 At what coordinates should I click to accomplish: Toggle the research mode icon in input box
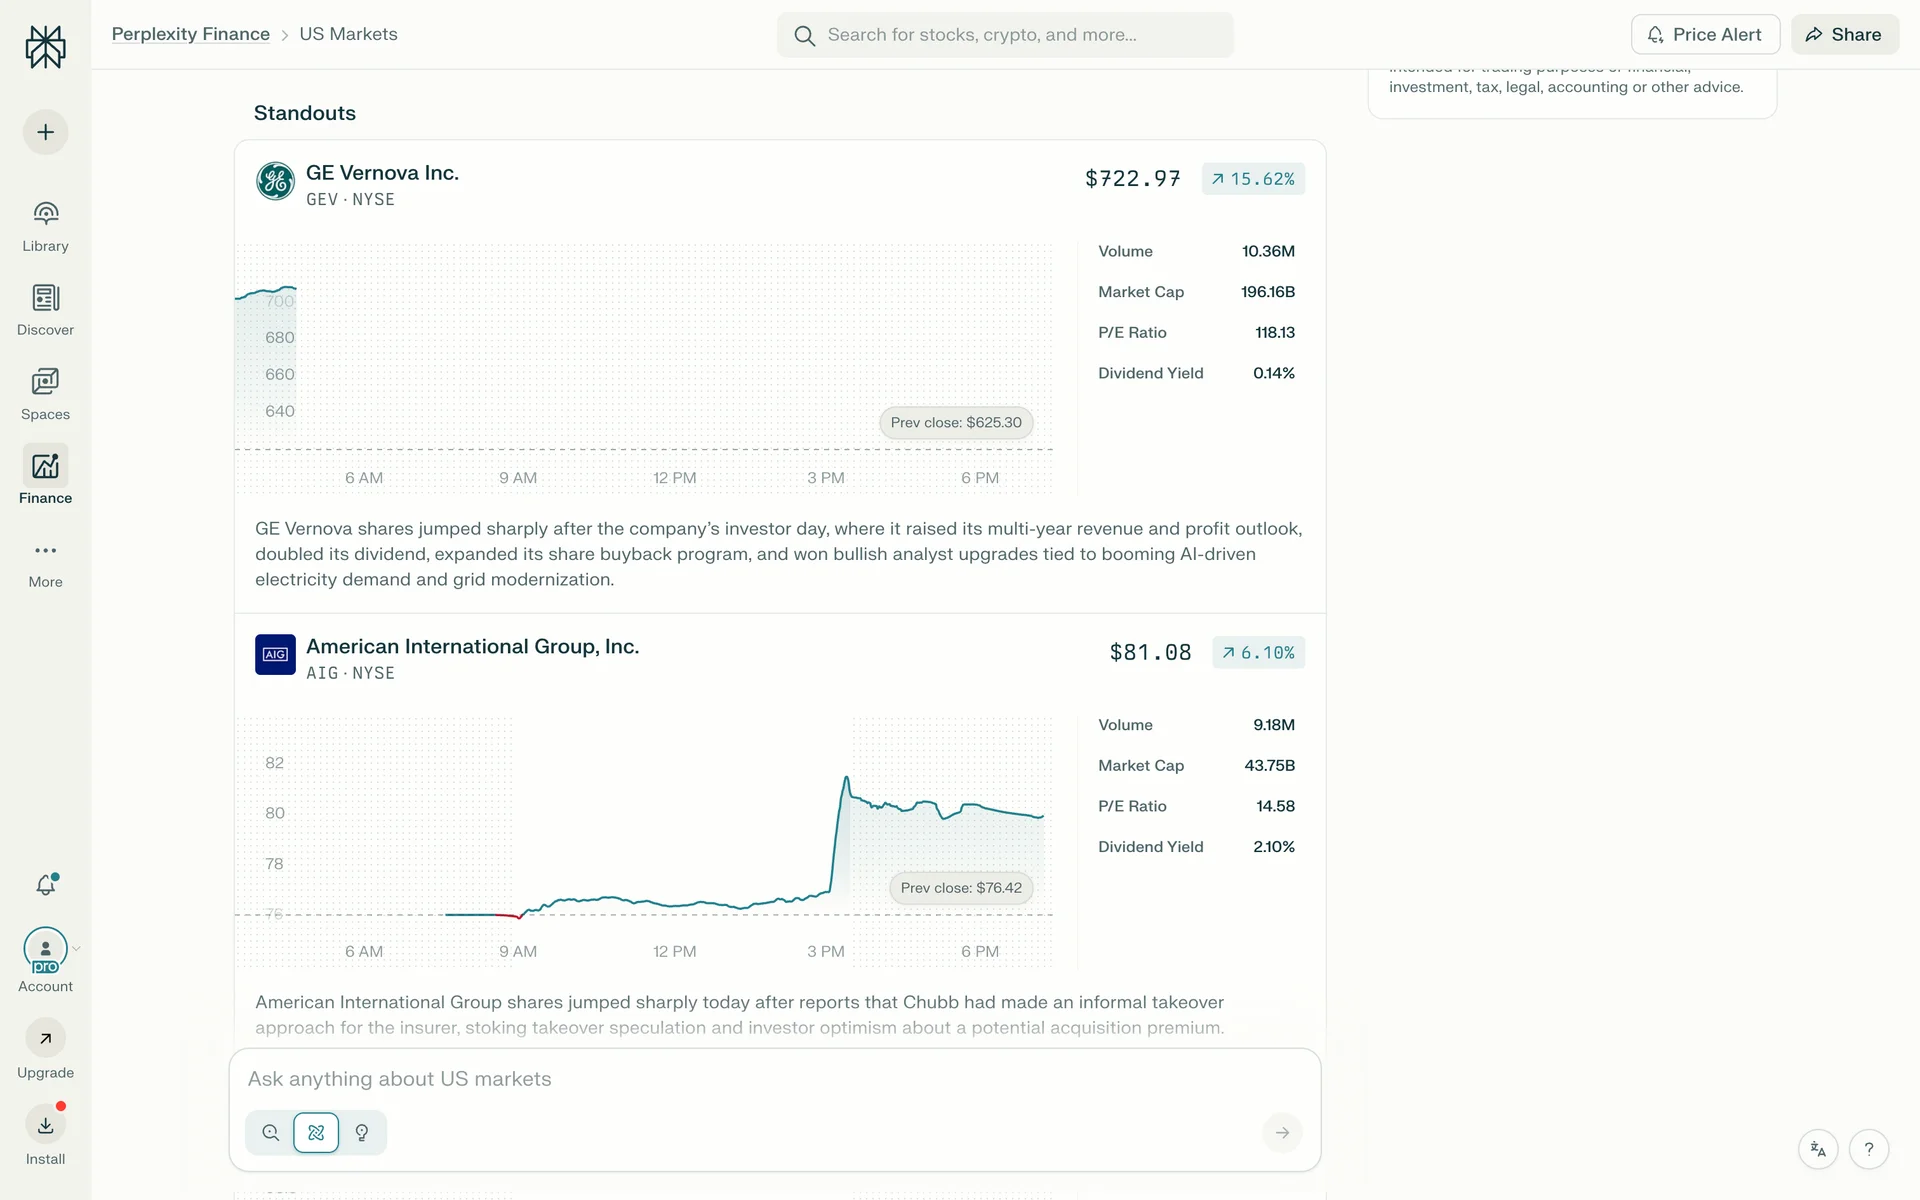(316, 1133)
